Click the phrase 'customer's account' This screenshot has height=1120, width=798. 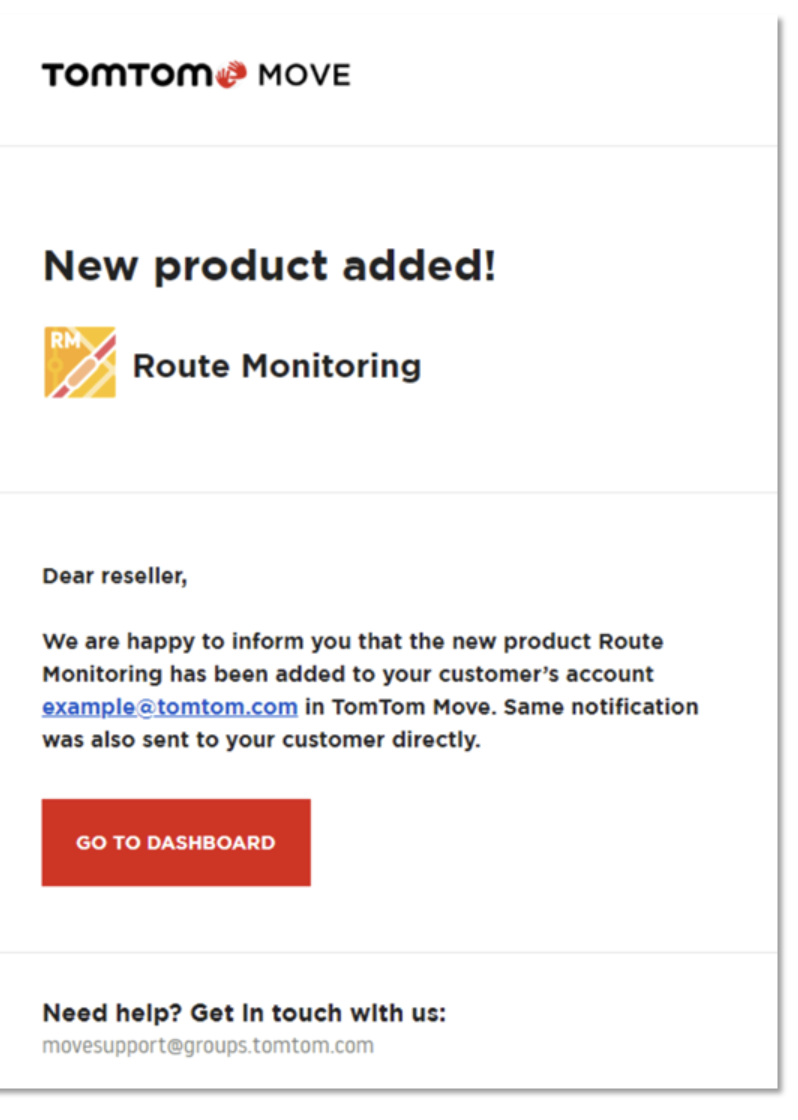[x=547, y=674]
